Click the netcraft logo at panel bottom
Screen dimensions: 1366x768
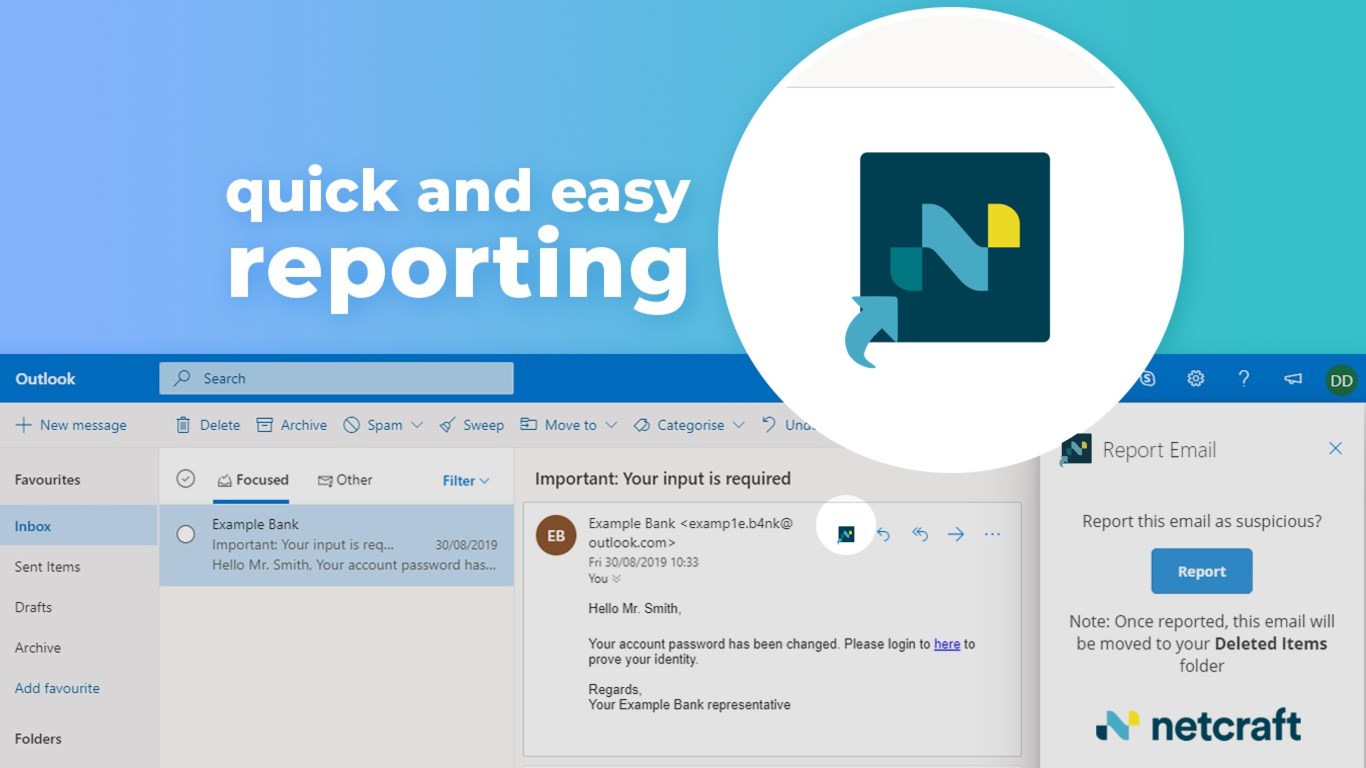(1198, 725)
